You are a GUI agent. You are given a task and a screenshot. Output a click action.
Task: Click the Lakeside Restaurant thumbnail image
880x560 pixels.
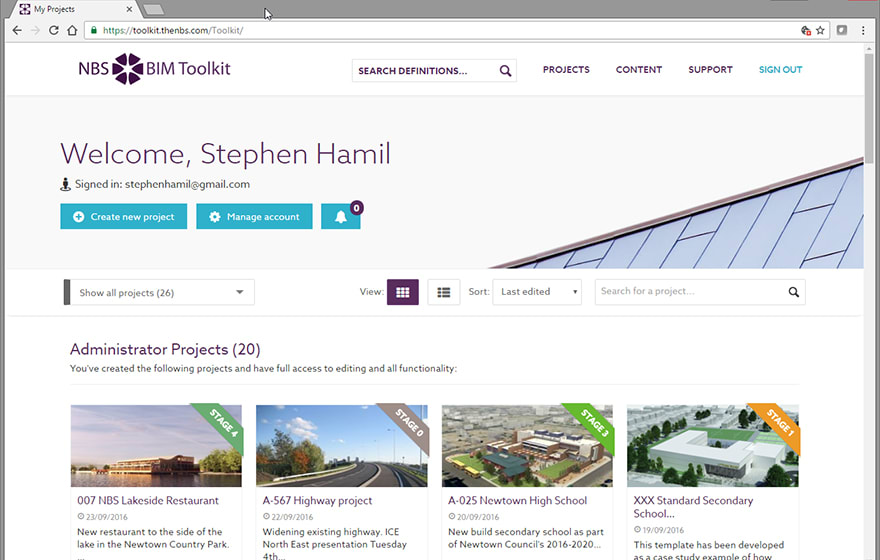tap(156, 446)
